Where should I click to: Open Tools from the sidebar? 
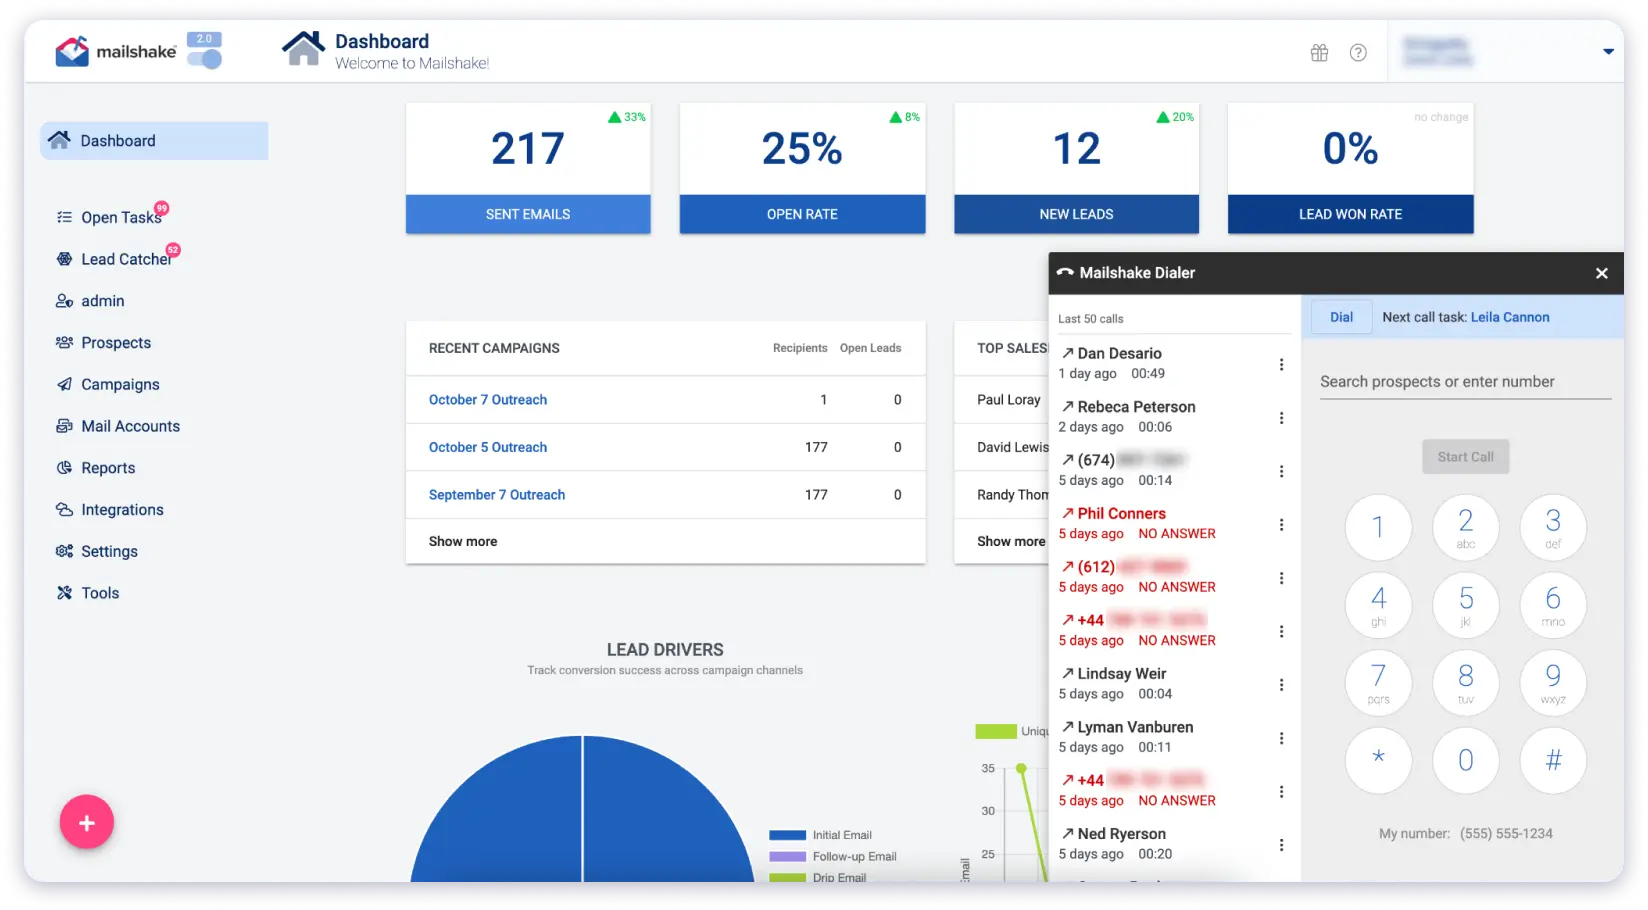pos(99,593)
